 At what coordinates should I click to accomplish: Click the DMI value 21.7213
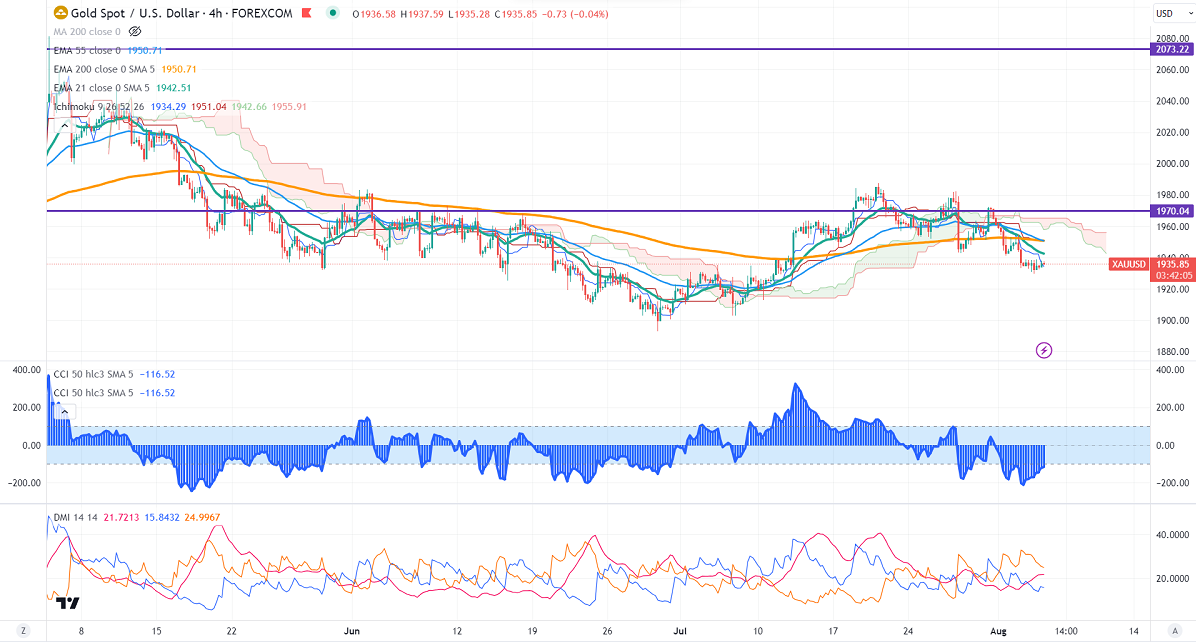tap(121, 517)
